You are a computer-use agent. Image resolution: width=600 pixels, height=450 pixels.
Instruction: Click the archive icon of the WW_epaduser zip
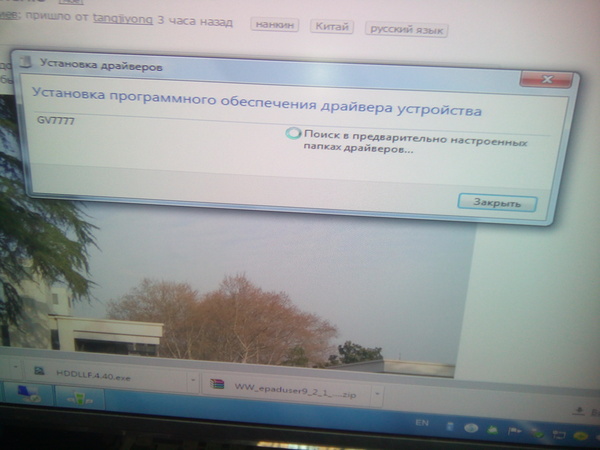tap(217, 383)
